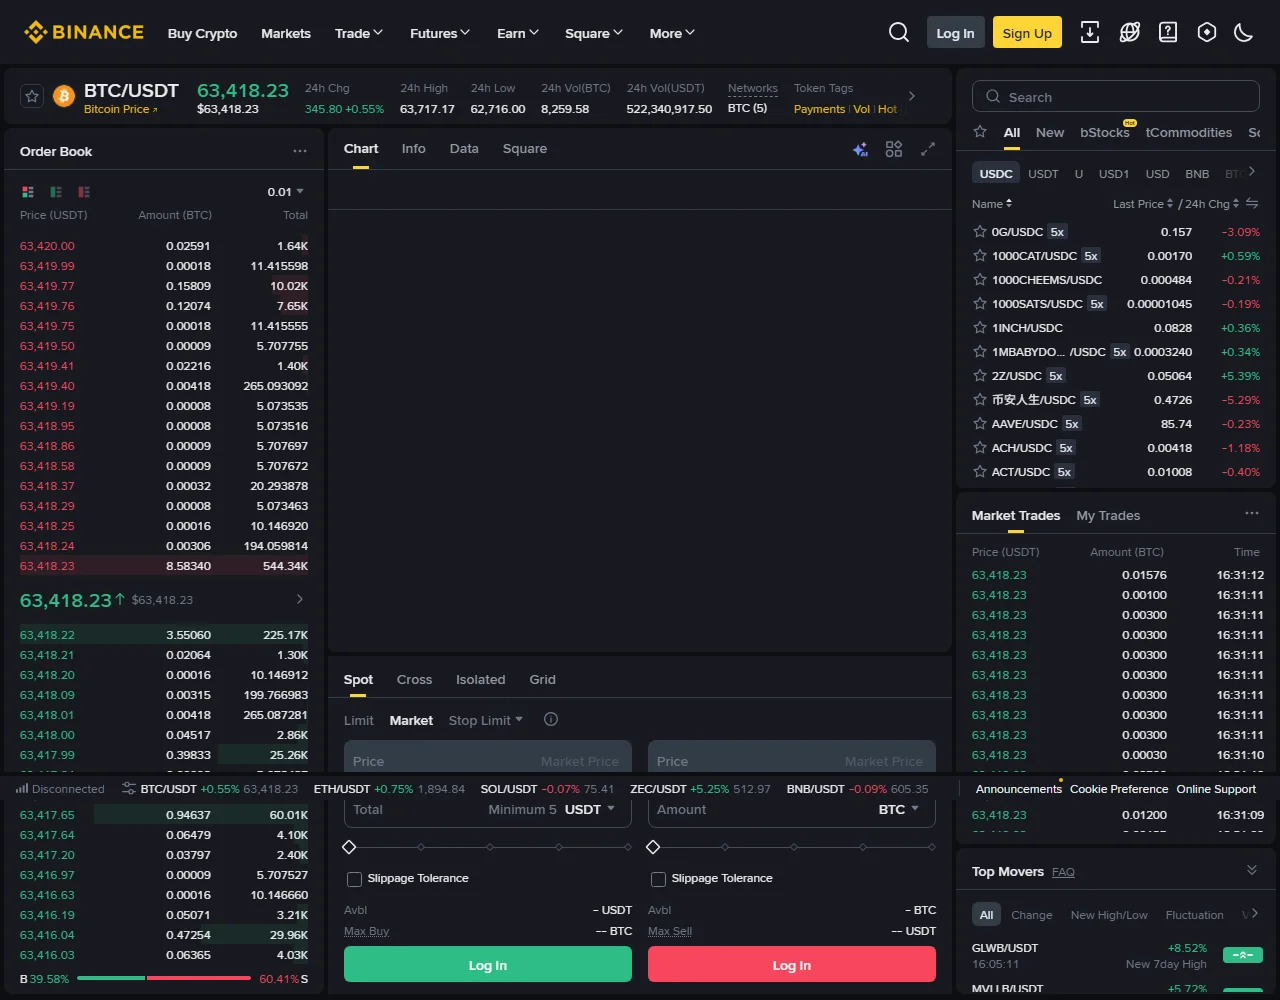Viewport: 1280px width, 1000px height.
Task: Open the Earn dropdown menu
Action: tap(518, 33)
